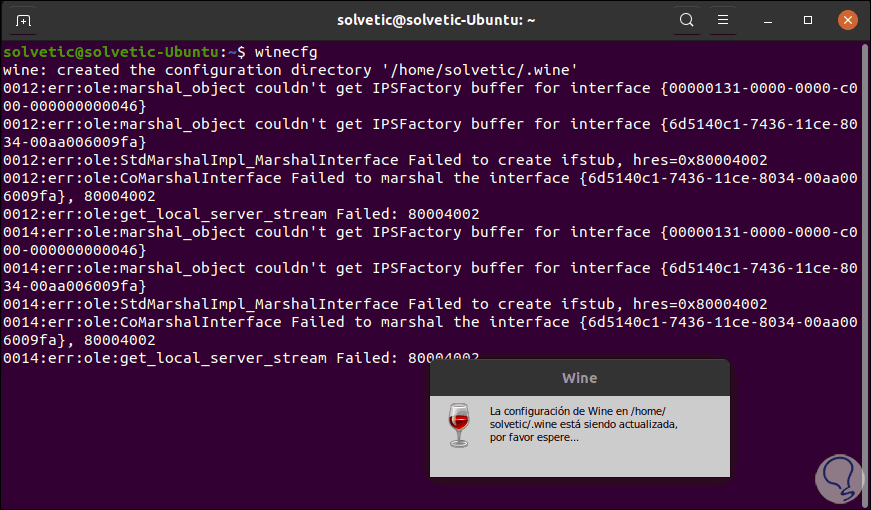The height and width of the screenshot is (510, 871).
Task: Click the terminal search icon
Action: (687, 20)
